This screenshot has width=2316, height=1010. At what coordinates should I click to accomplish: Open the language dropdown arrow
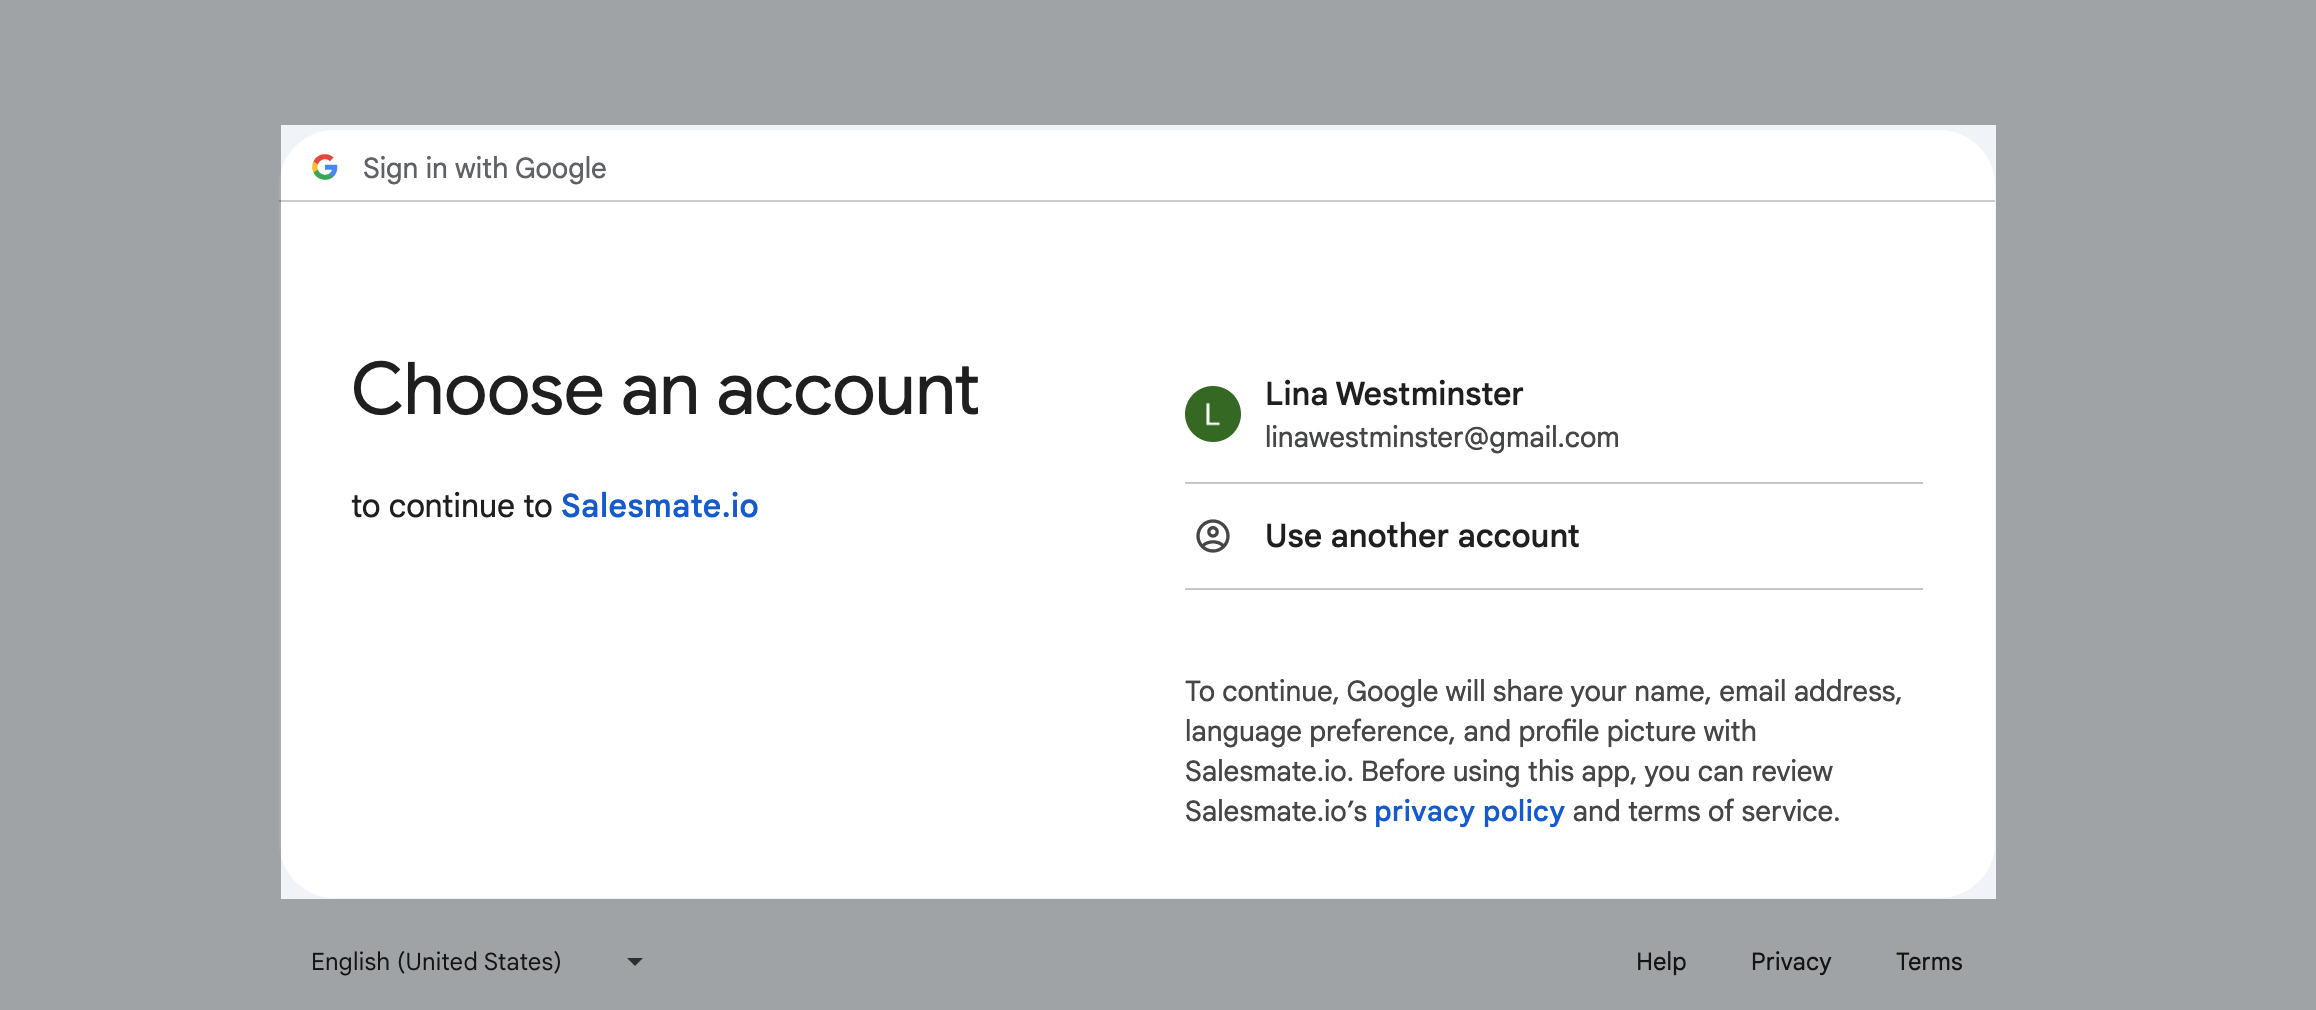(x=635, y=962)
